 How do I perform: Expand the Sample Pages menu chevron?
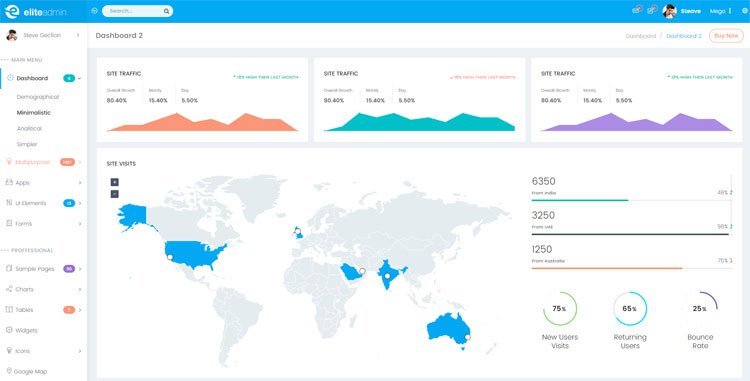coord(80,269)
